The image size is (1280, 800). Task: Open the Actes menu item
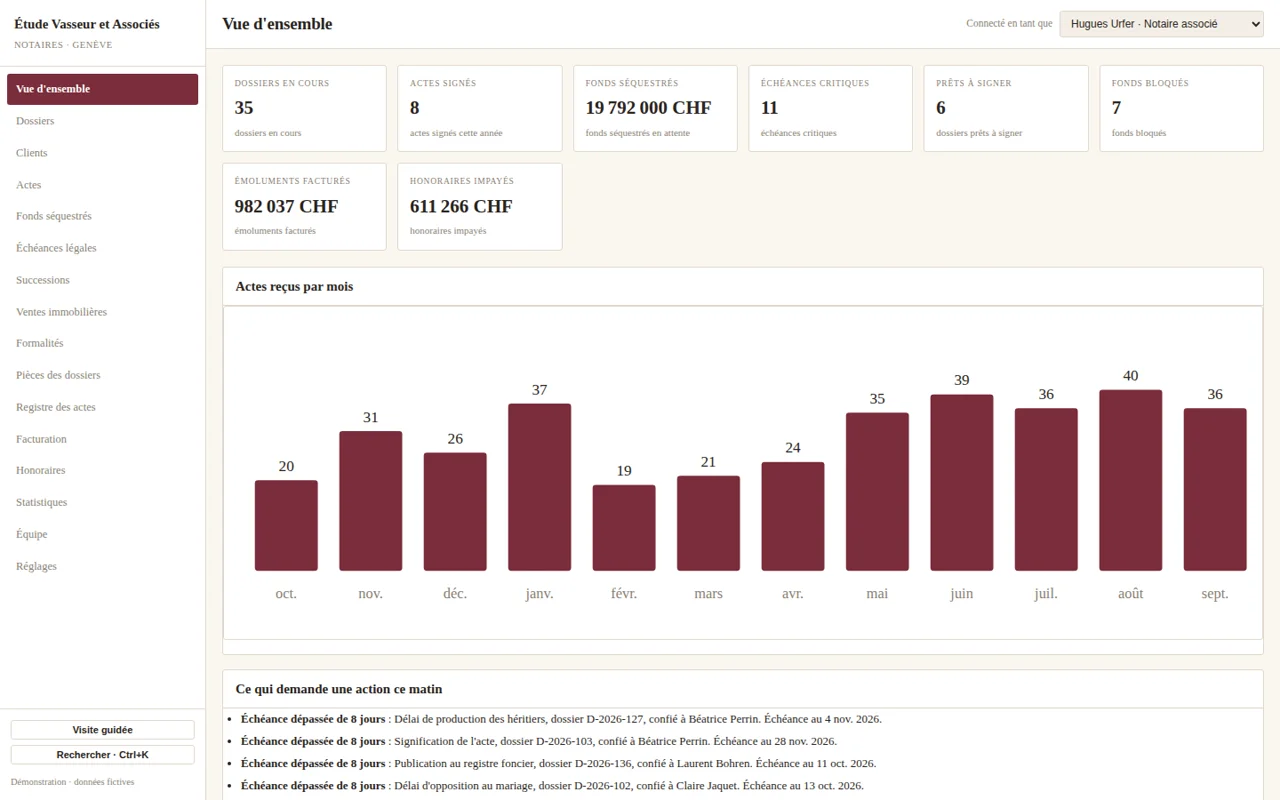pyautogui.click(x=102, y=185)
